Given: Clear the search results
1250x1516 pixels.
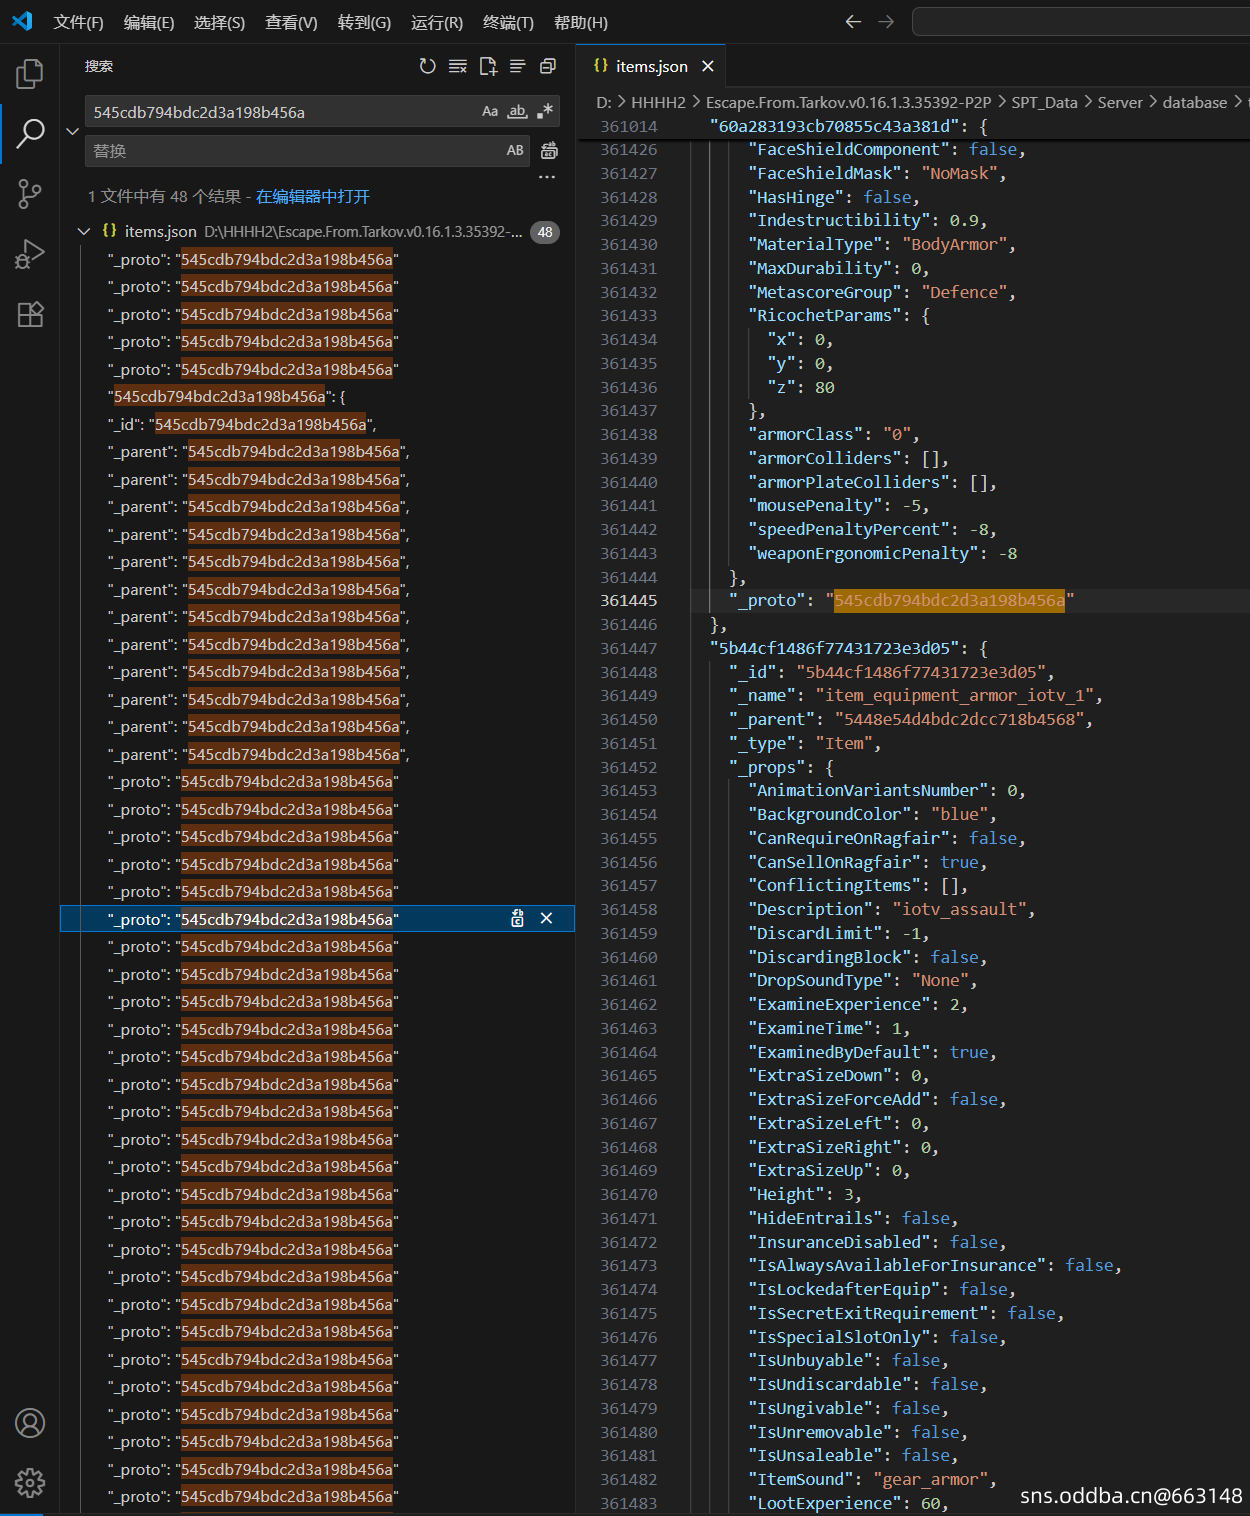Looking at the screenshot, I should (x=458, y=66).
